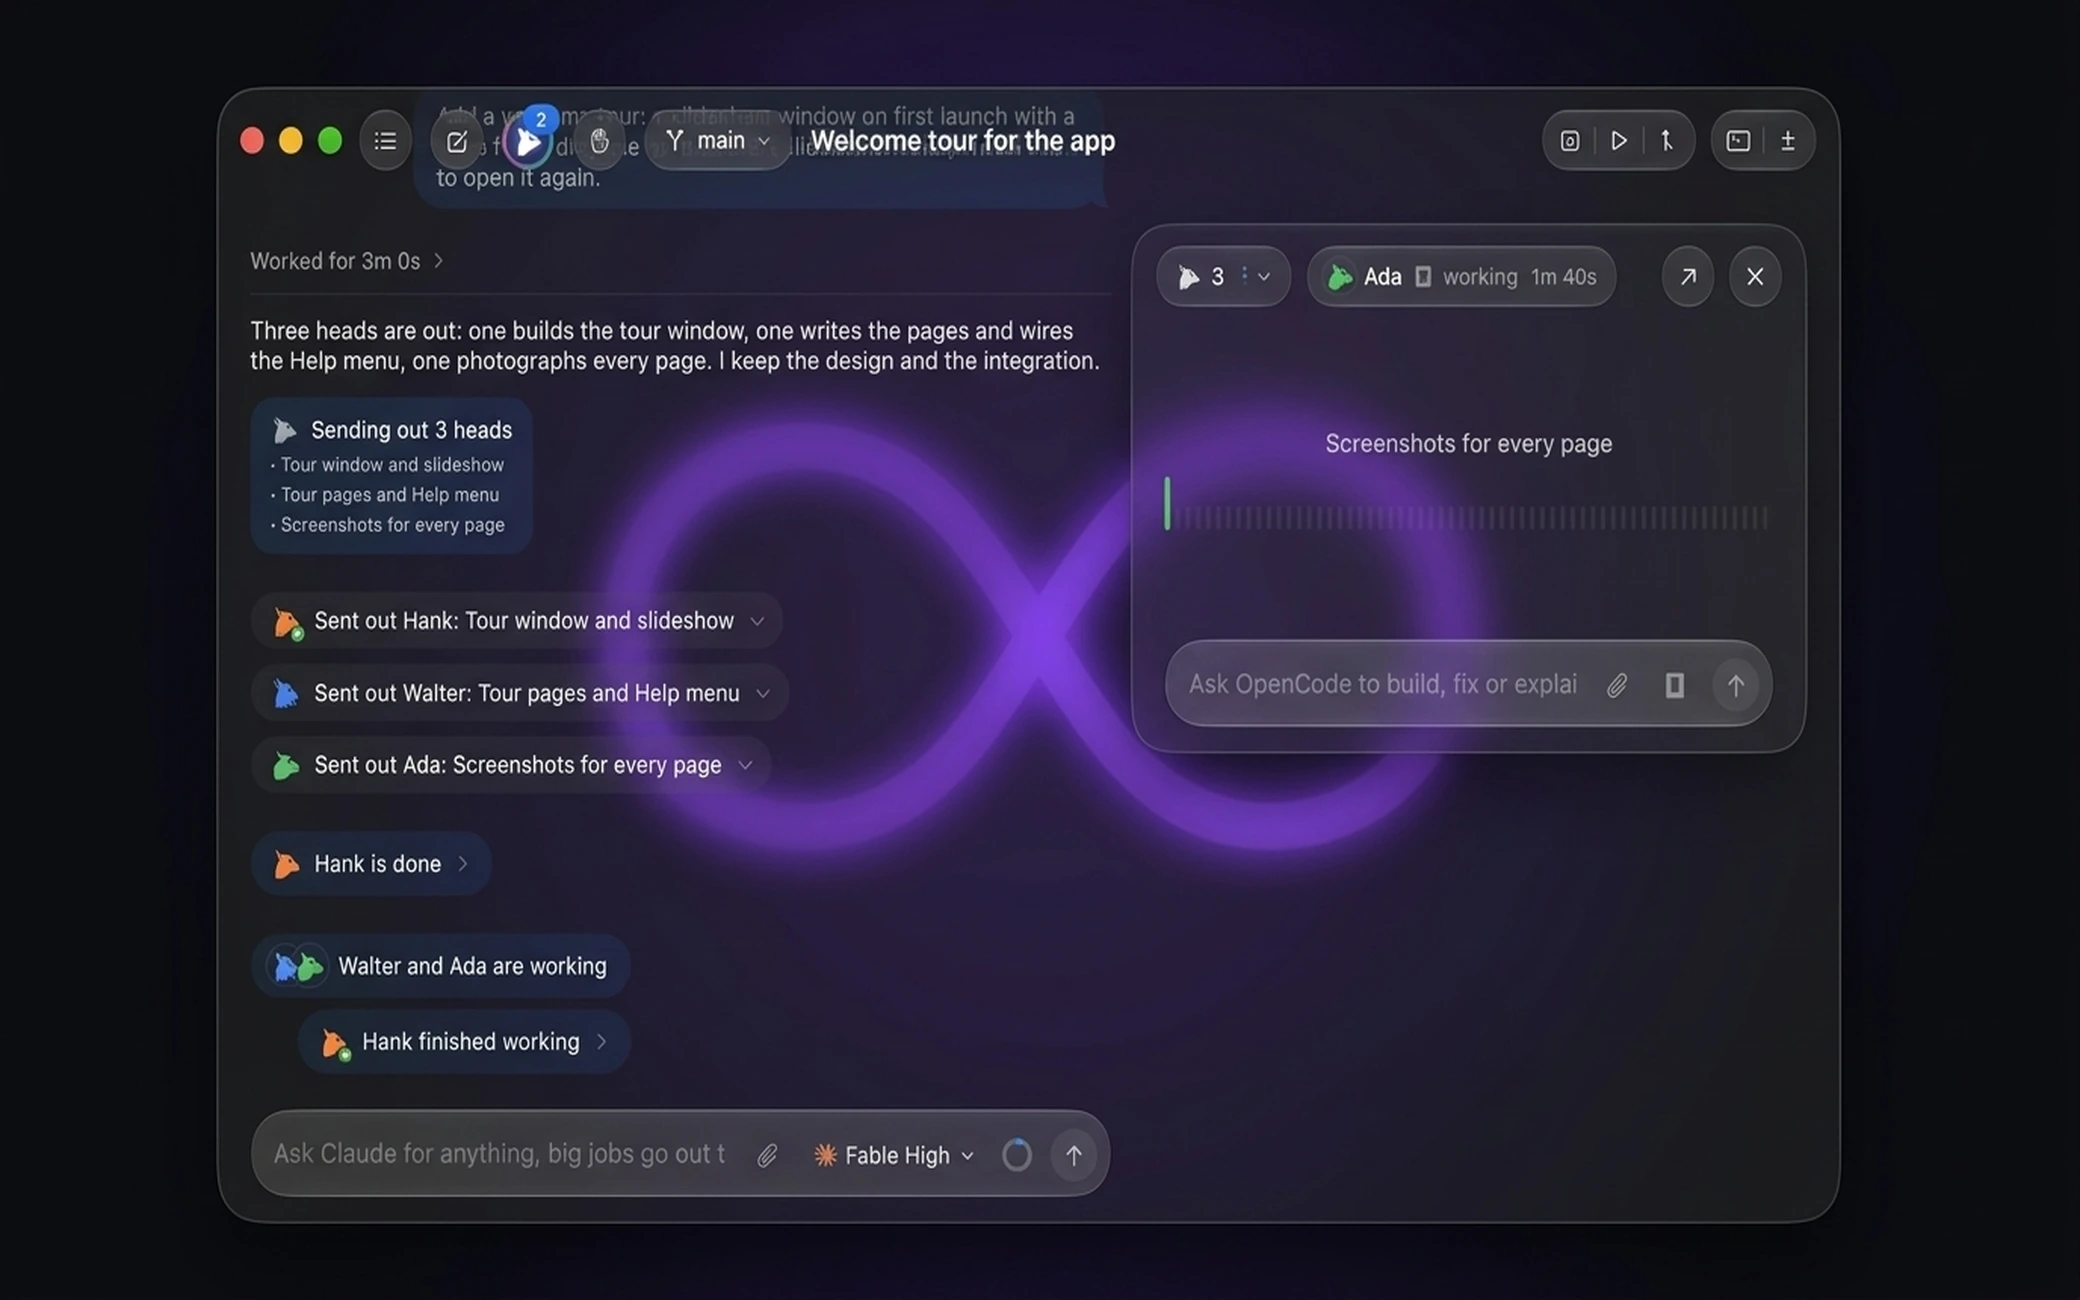Expand Sent out Ada: Screenshots for every page
The width and height of the screenshot is (2080, 1300).
(511, 765)
